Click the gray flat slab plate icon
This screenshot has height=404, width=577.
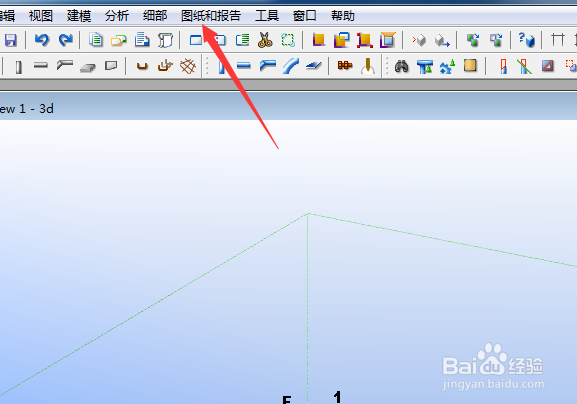[x=88, y=67]
